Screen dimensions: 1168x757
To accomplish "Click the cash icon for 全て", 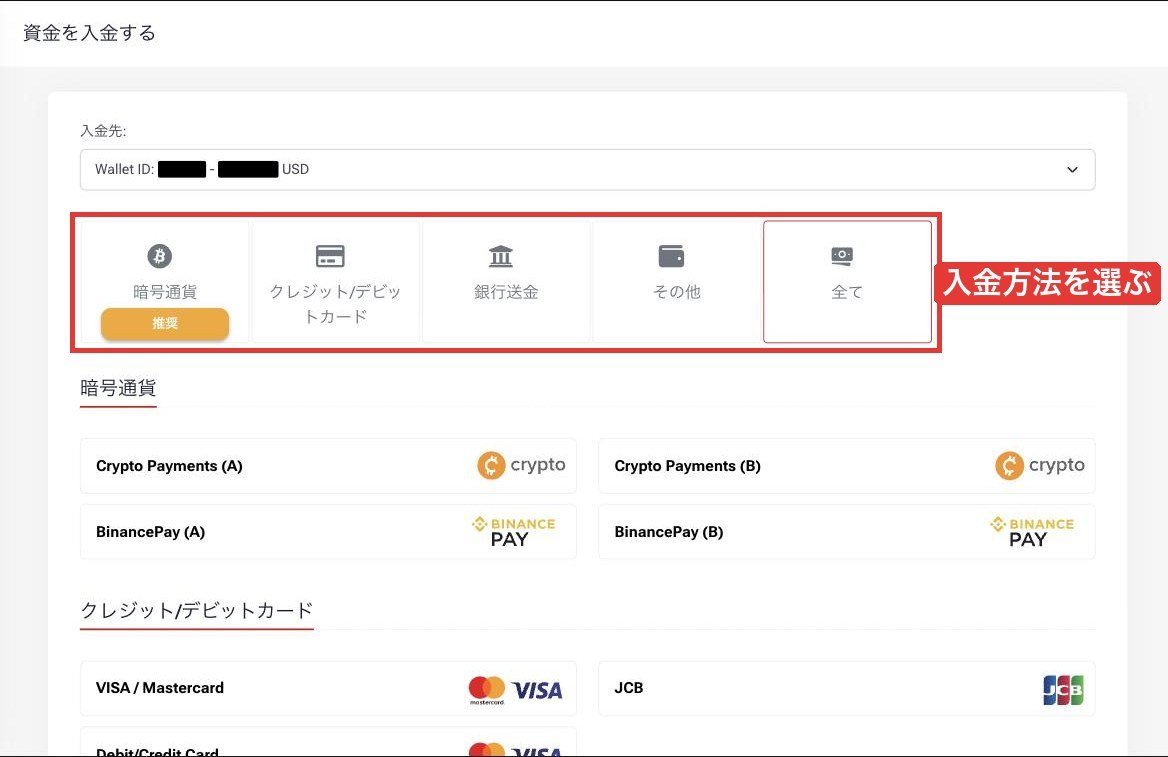I will [x=842, y=256].
